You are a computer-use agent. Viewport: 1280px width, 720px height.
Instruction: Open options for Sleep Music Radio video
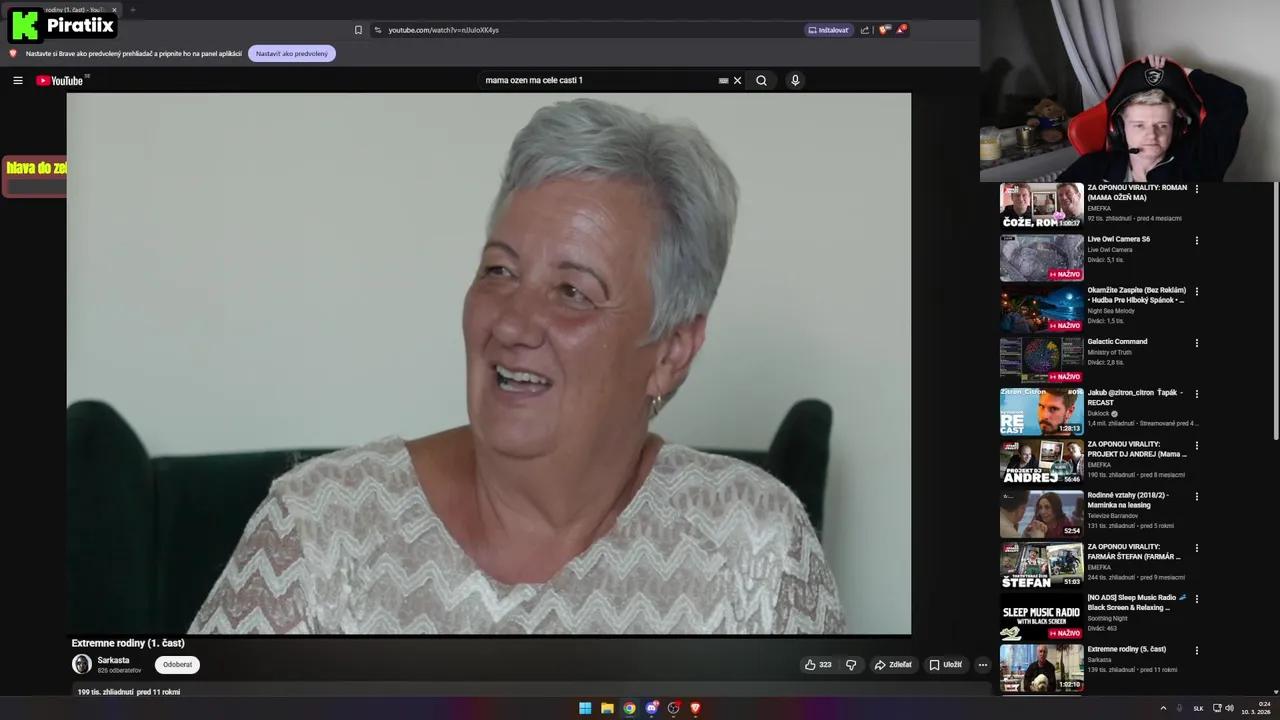pos(1196,599)
